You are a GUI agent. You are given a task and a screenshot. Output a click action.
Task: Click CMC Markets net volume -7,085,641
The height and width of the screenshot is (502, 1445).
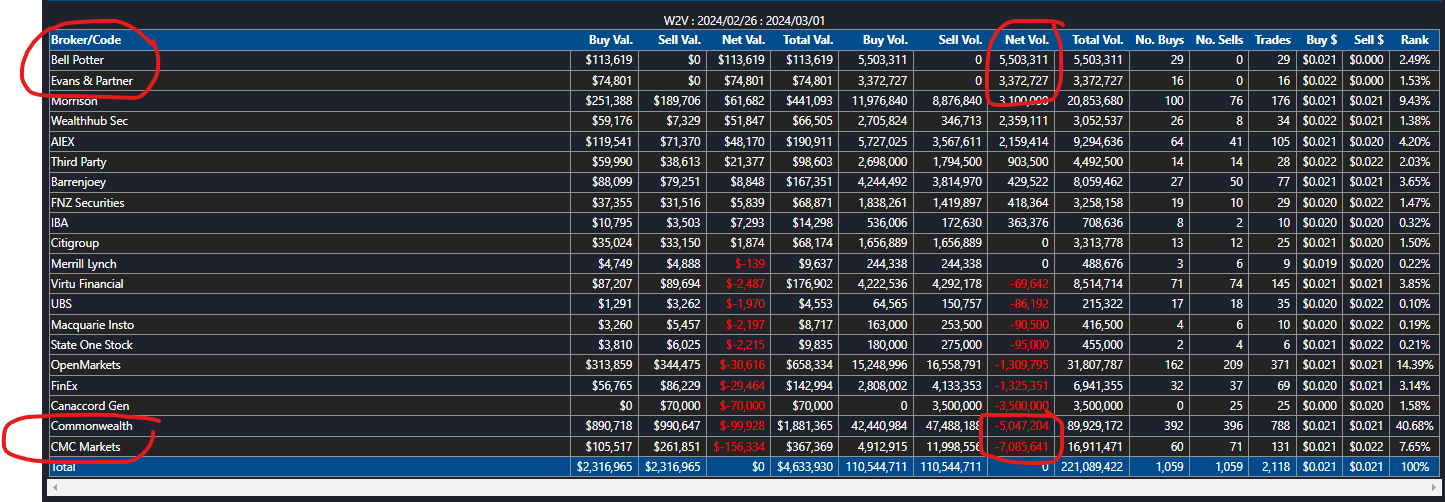(1019, 446)
